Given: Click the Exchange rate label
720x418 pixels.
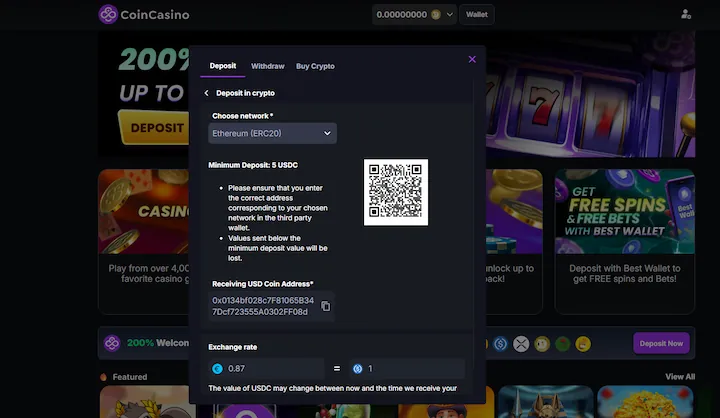Looking at the screenshot, I should (233, 347).
